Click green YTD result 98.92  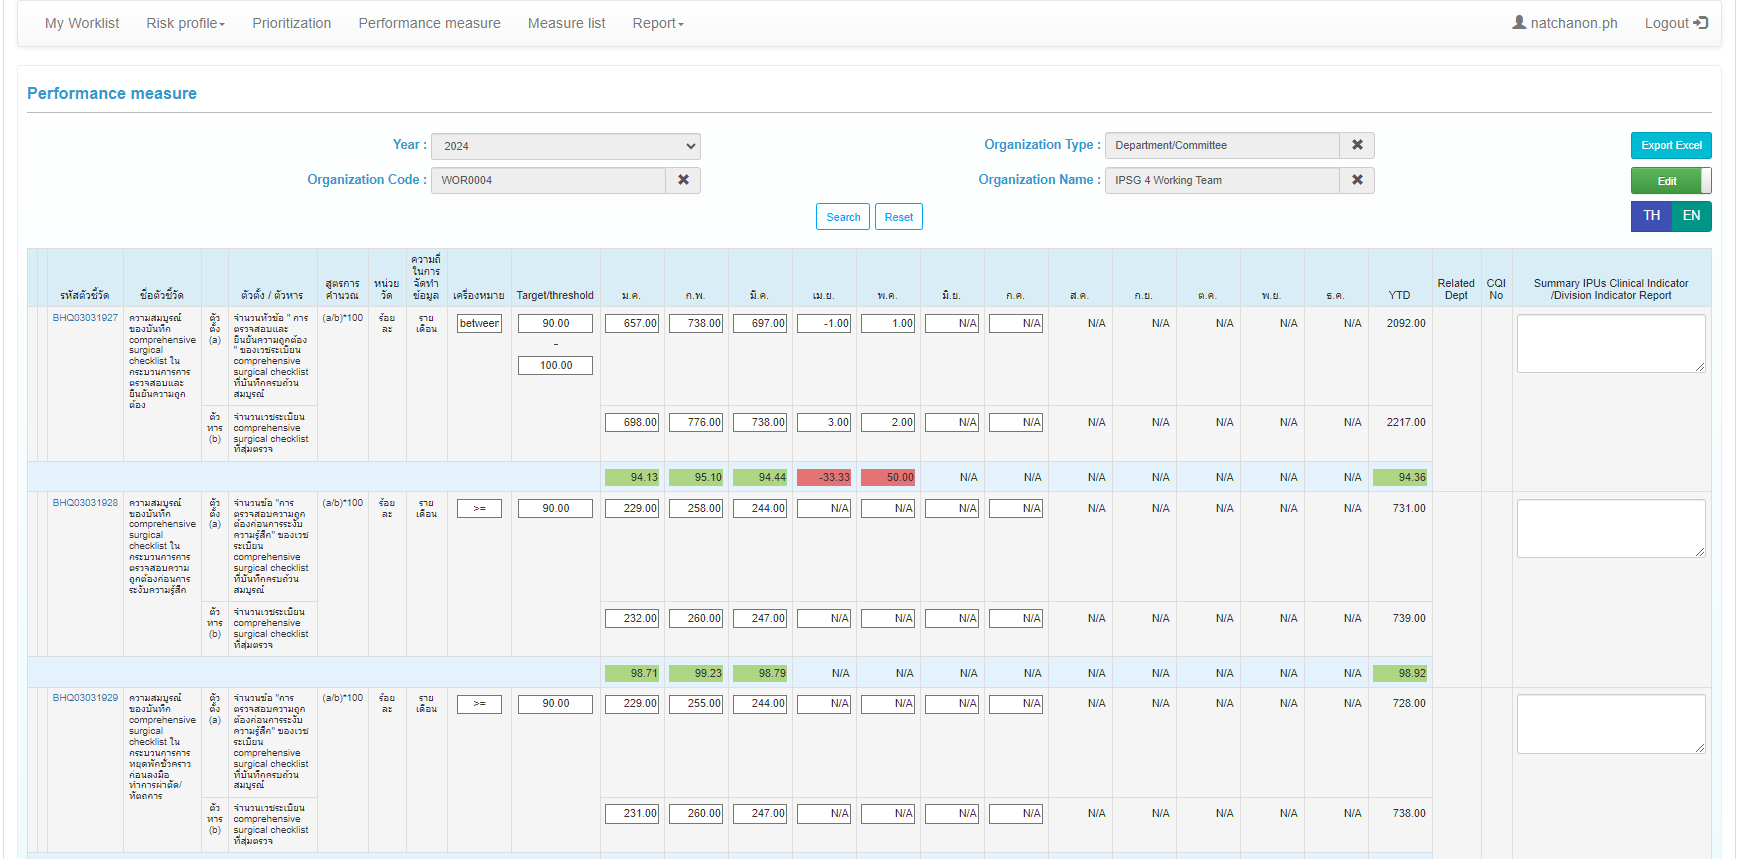pos(1400,673)
